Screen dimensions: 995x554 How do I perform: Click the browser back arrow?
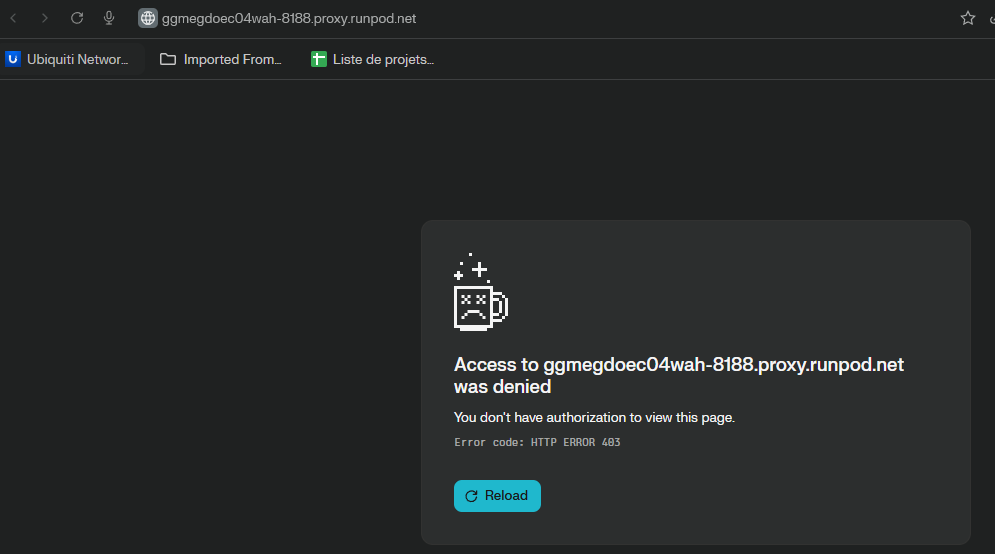tap(13, 18)
